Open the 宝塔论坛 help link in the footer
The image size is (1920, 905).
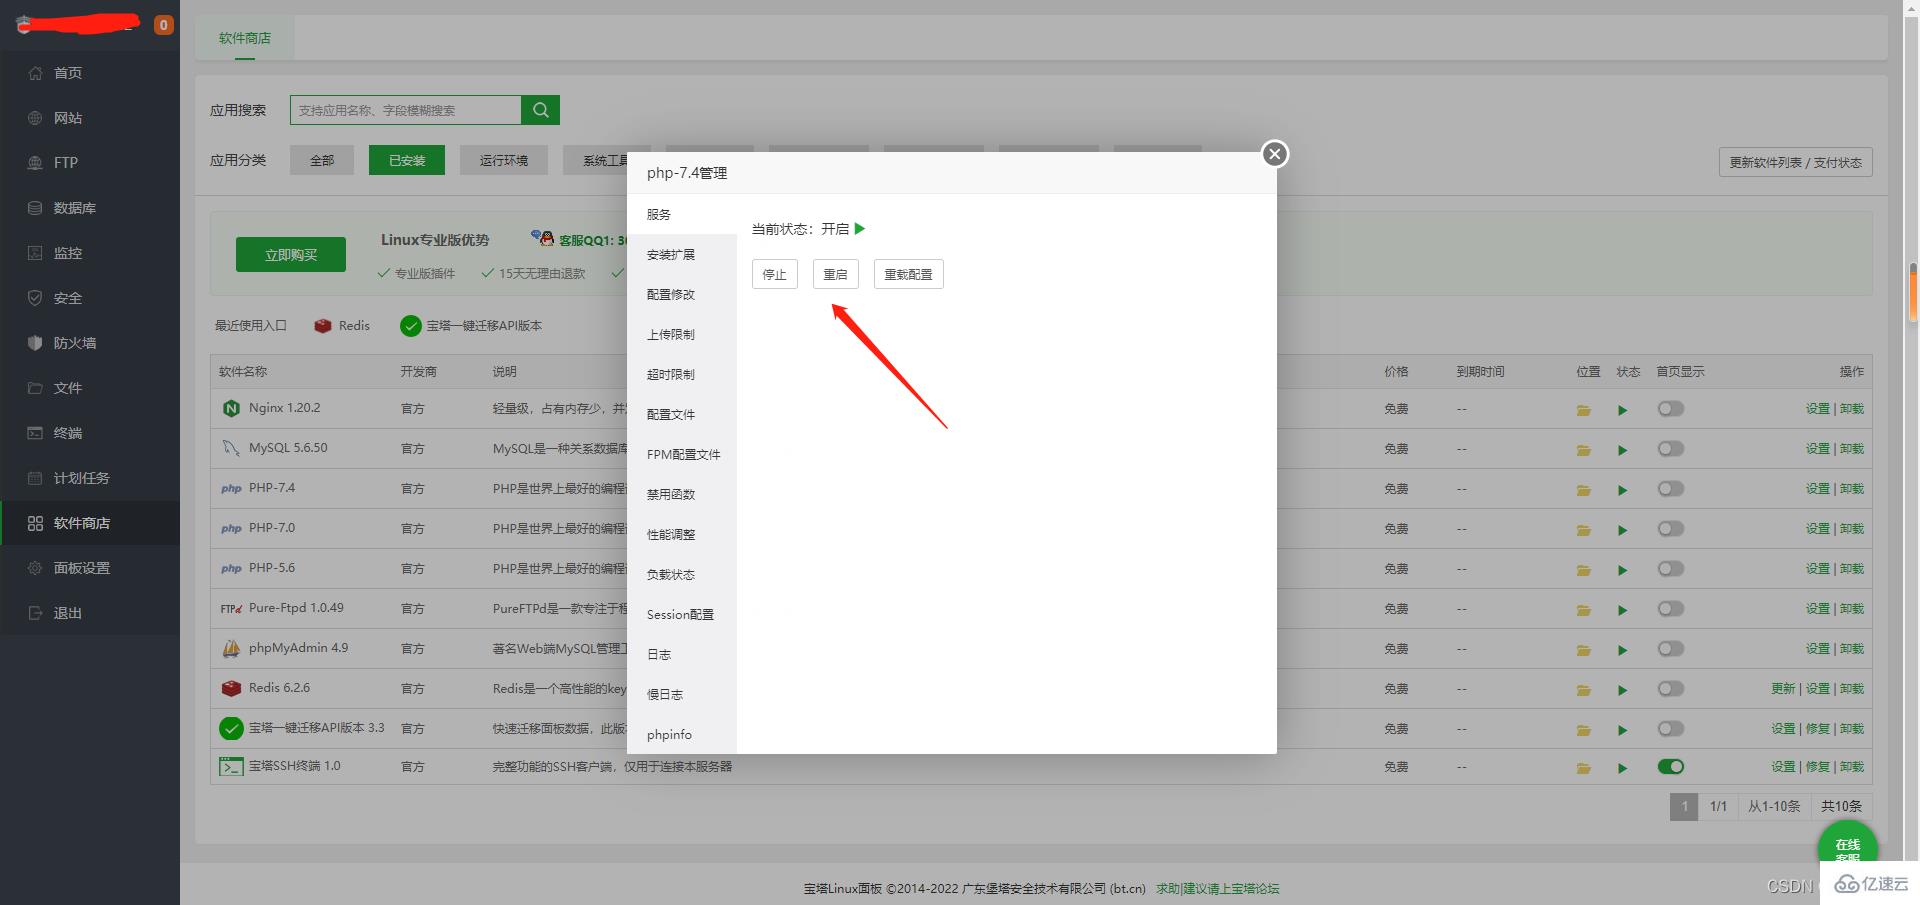(1217, 888)
